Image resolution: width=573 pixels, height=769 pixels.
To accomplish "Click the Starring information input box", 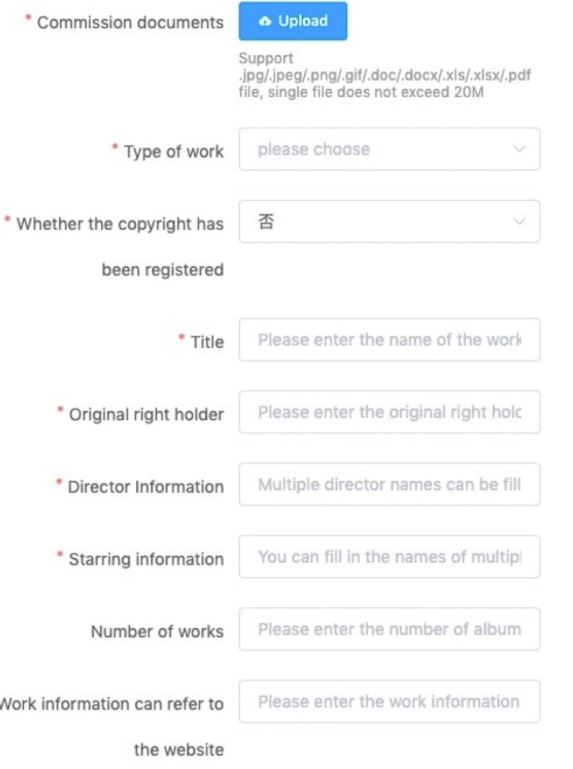I will 390,557.
